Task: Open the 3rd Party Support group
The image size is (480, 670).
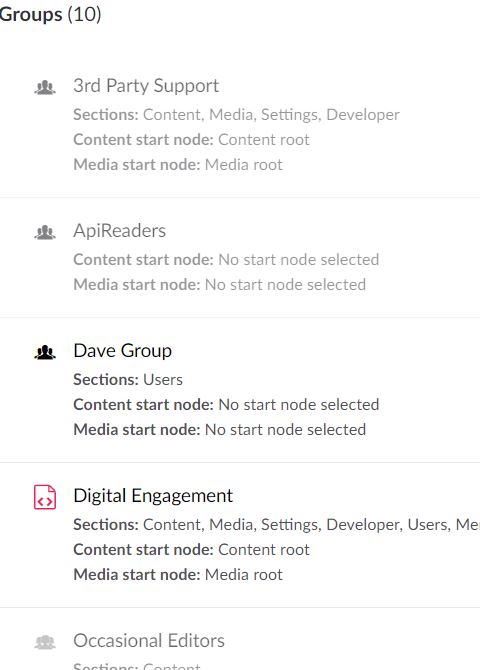Action: coord(146,86)
